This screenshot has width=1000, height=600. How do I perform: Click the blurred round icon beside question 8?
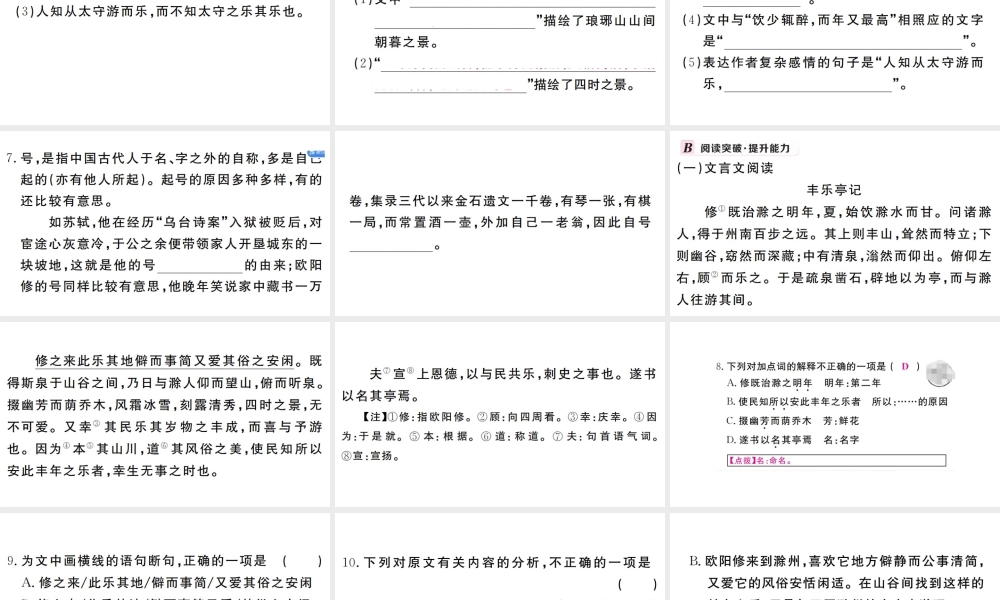[939, 373]
